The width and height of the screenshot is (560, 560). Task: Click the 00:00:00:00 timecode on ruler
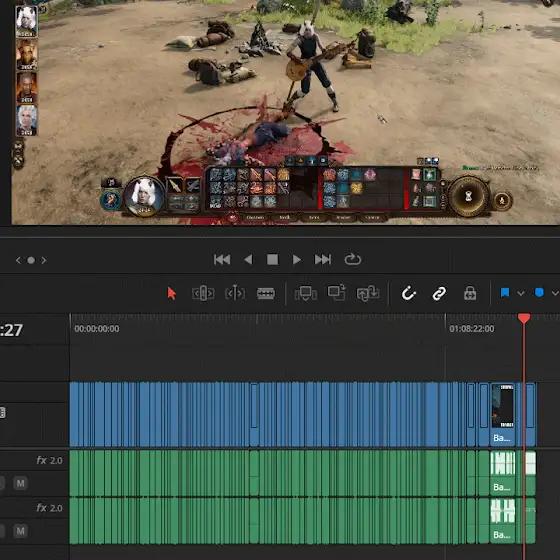[x=97, y=329]
